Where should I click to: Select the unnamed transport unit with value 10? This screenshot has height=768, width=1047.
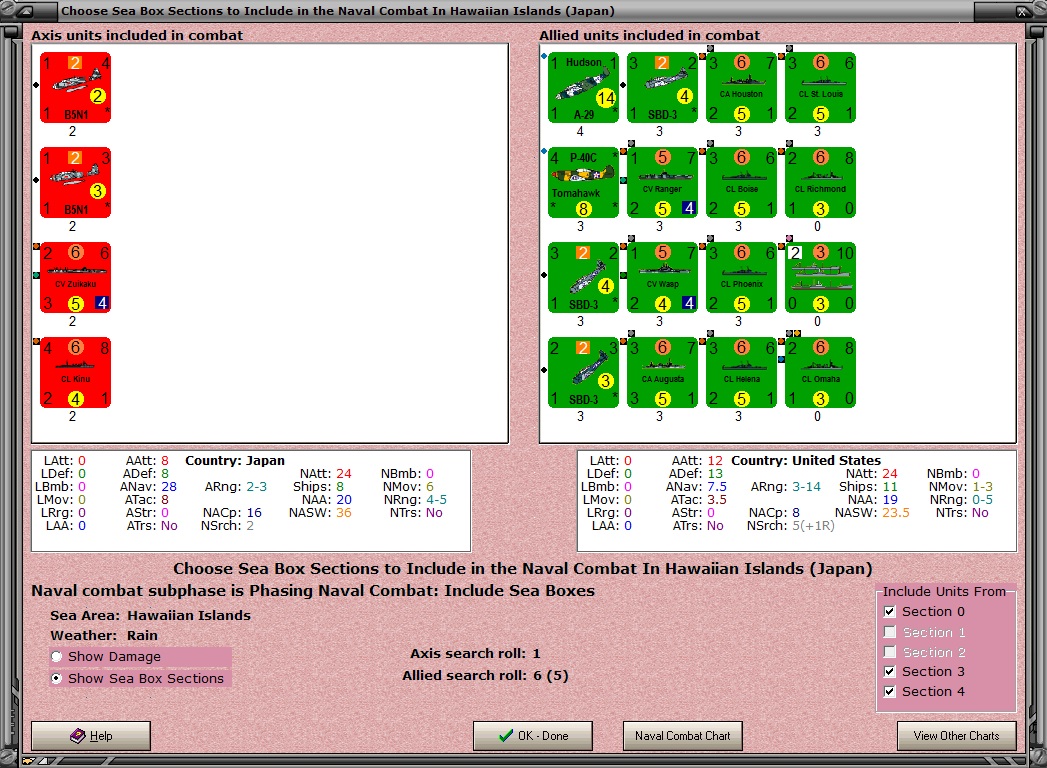tap(820, 277)
